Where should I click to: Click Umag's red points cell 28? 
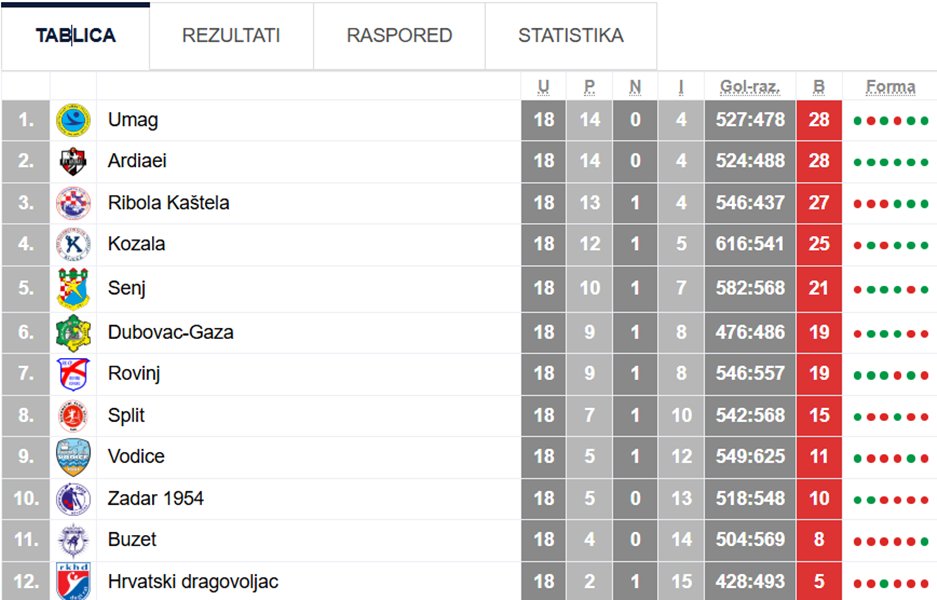coord(819,120)
